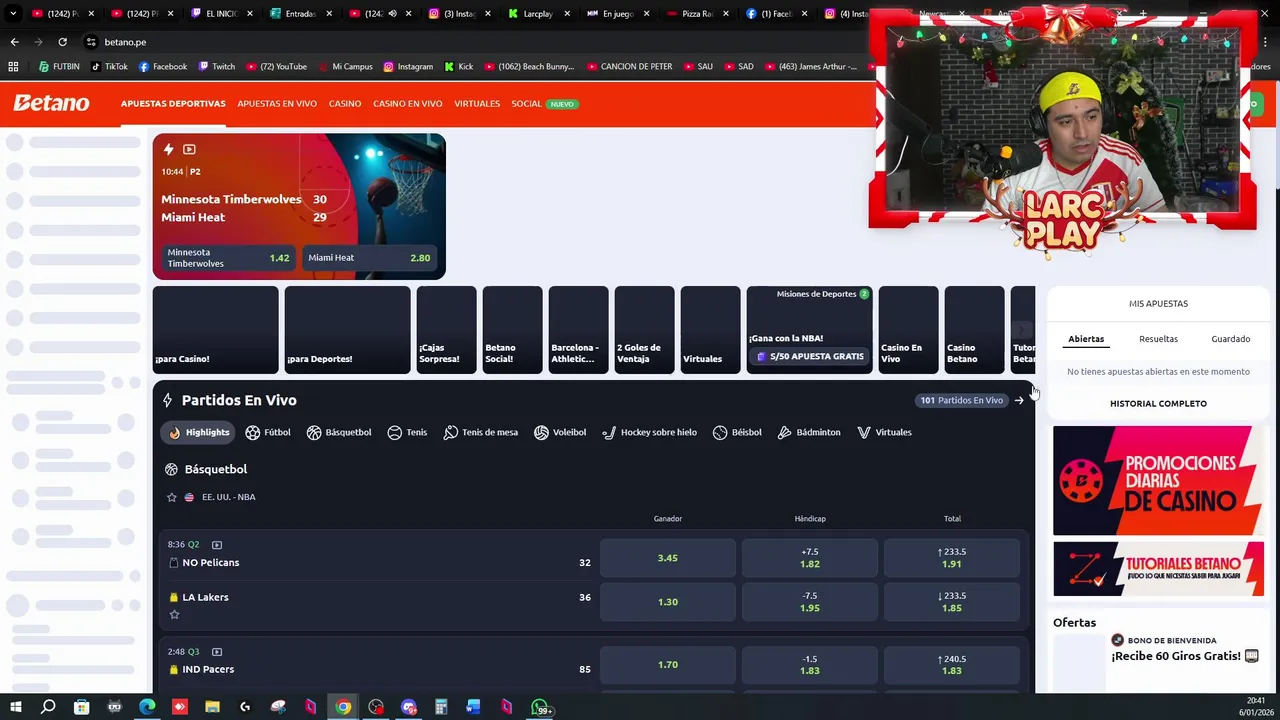Mute the audio-playing YouTube tab
Image resolution: width=1280 pixels, height=720 pixels.
tap(392, 14)
